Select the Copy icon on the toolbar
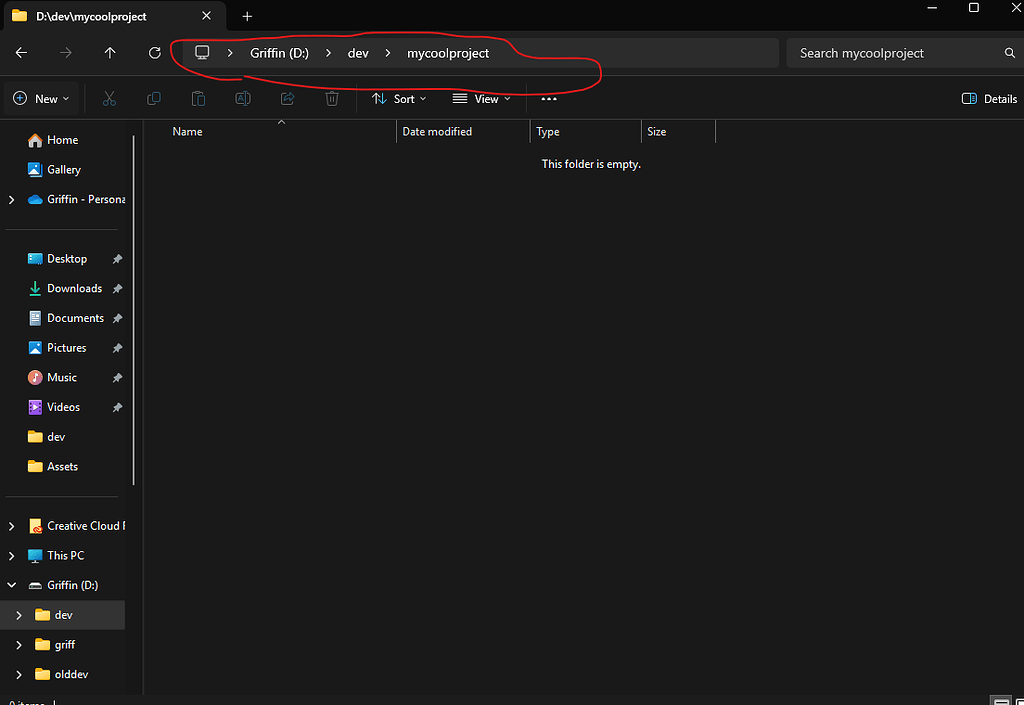 (x=154, y=98)
